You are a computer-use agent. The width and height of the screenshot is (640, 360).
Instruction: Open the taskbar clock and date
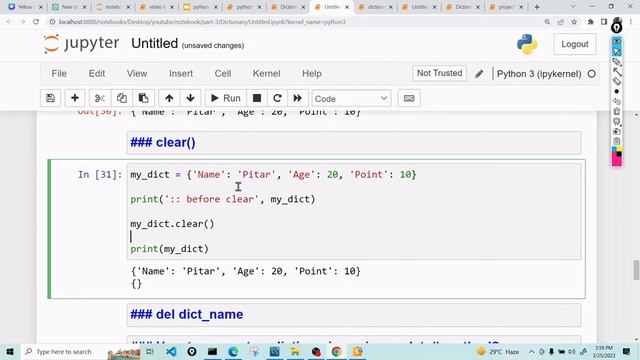[604, 351]
